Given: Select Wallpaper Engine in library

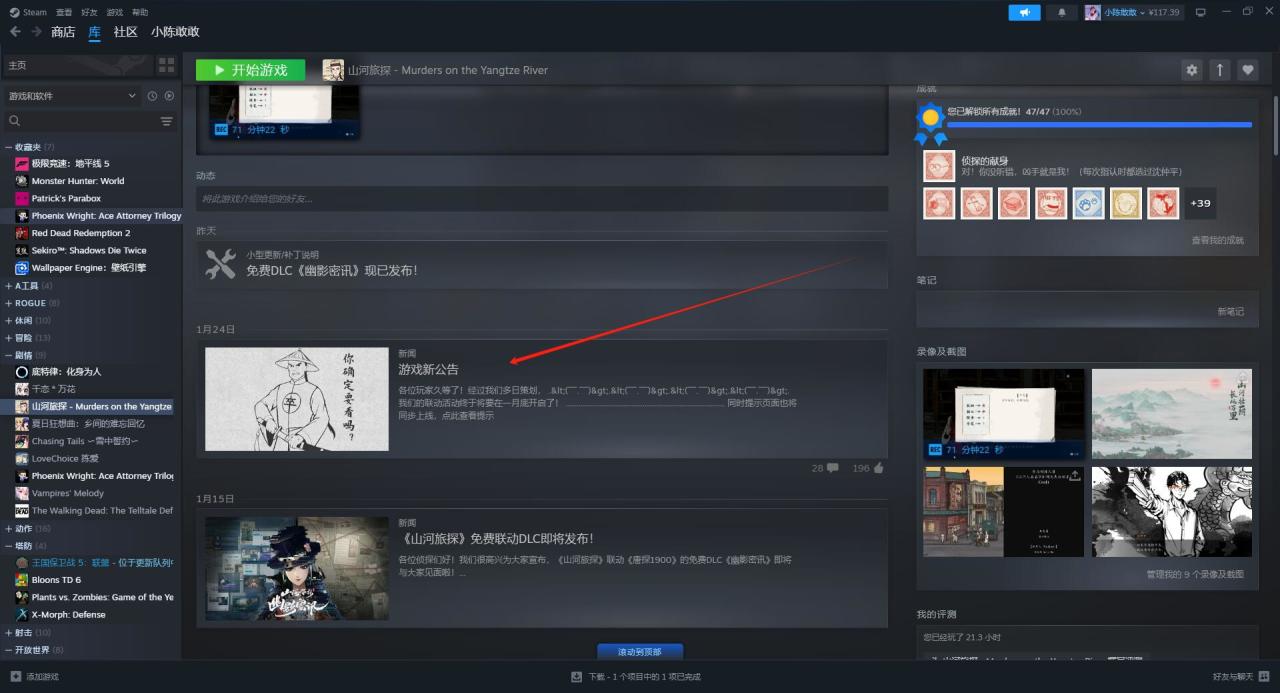Looking at the screenshot, I should click(89, 268).
